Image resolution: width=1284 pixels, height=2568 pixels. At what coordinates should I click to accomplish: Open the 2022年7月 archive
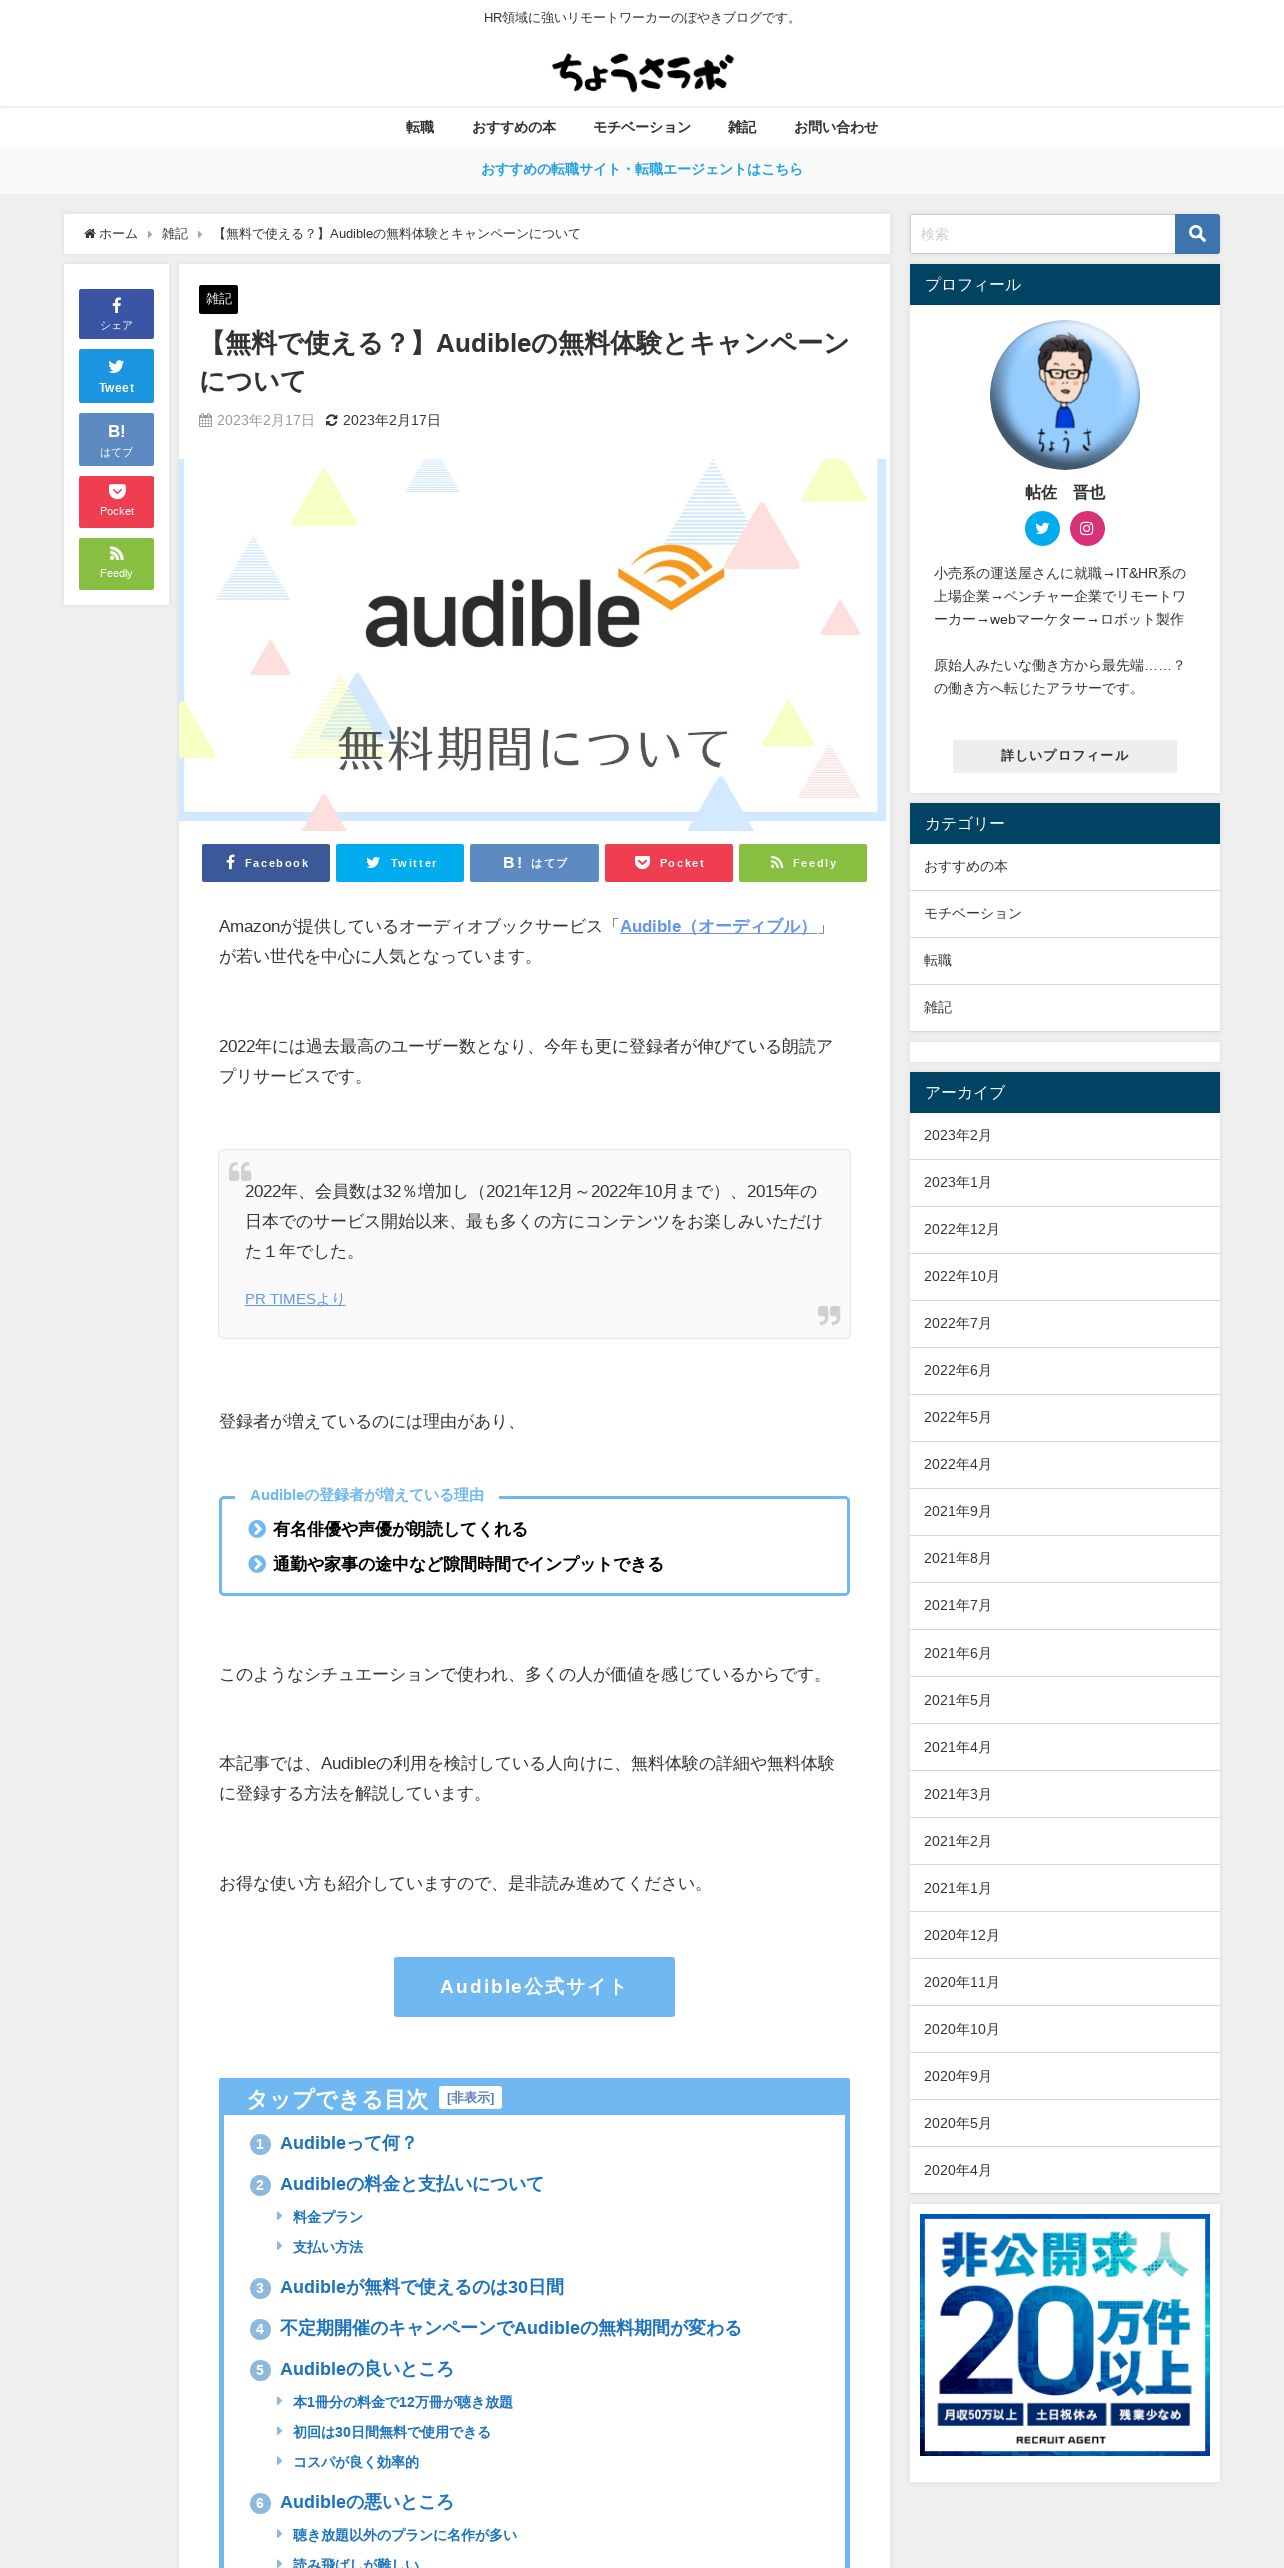click(1065, 1324)
